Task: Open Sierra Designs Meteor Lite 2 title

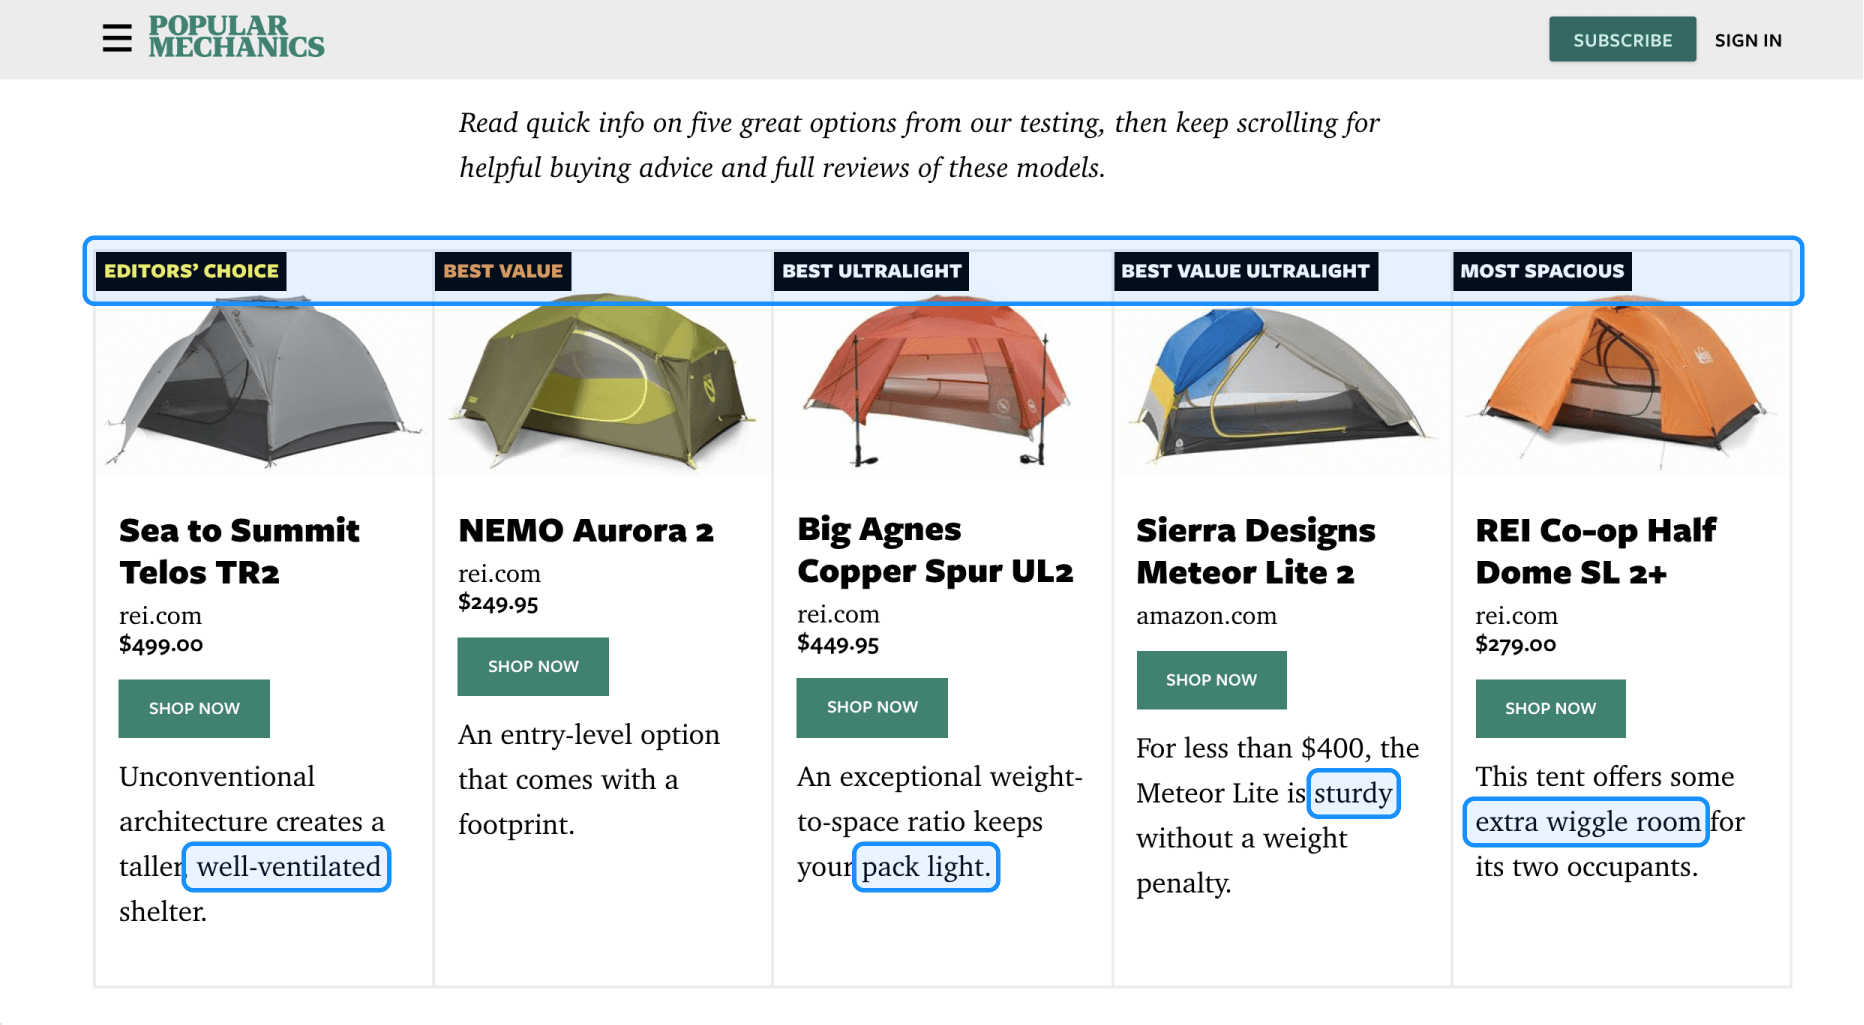Action: click(1256, 551)
